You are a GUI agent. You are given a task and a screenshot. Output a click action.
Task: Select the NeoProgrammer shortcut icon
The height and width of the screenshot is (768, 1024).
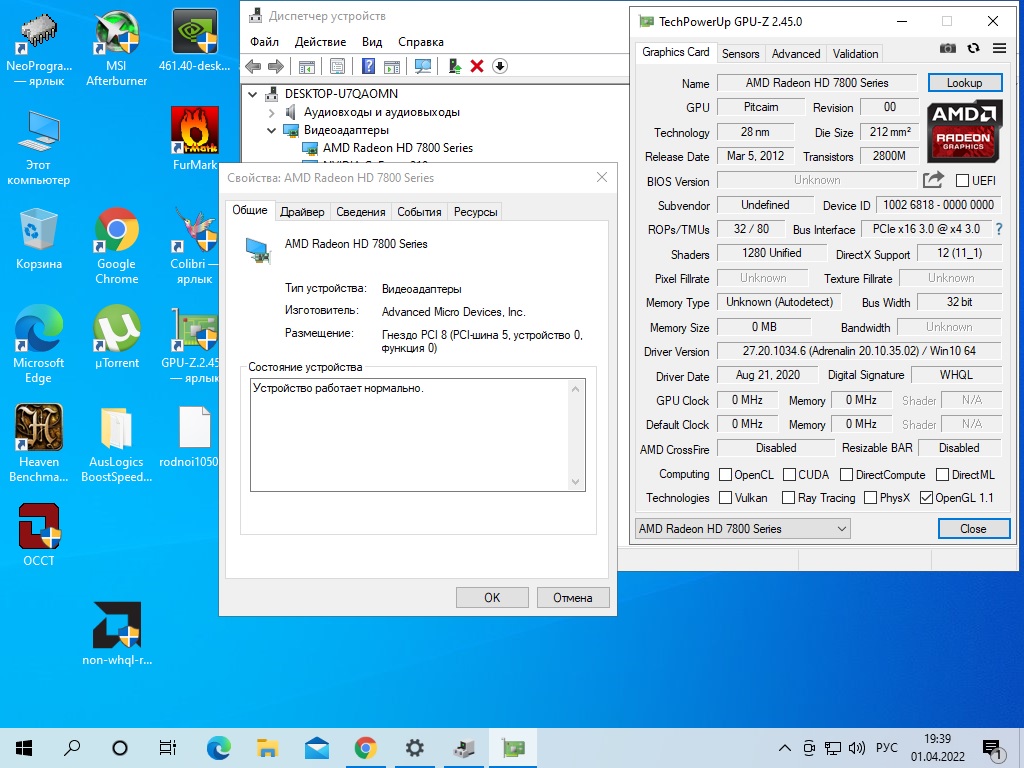pos(39,48)
